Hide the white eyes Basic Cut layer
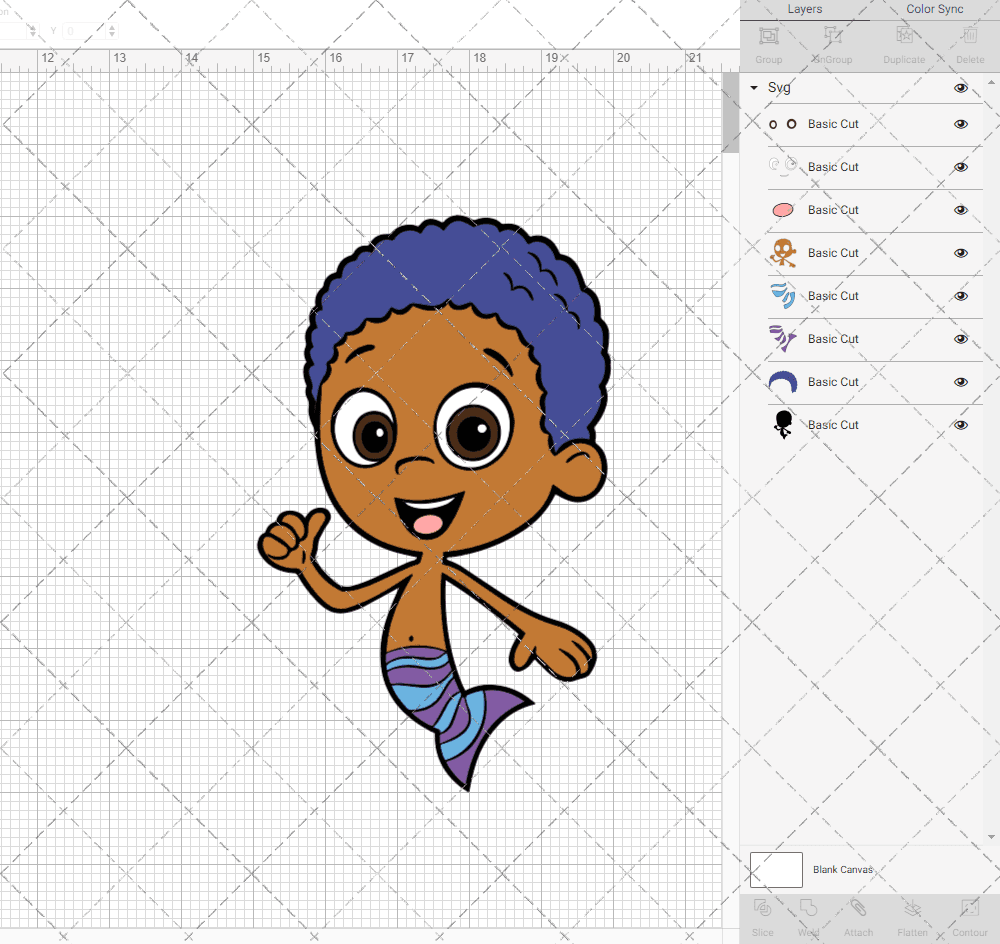The width and height of the screenshot is (1000, 944). 960,167
